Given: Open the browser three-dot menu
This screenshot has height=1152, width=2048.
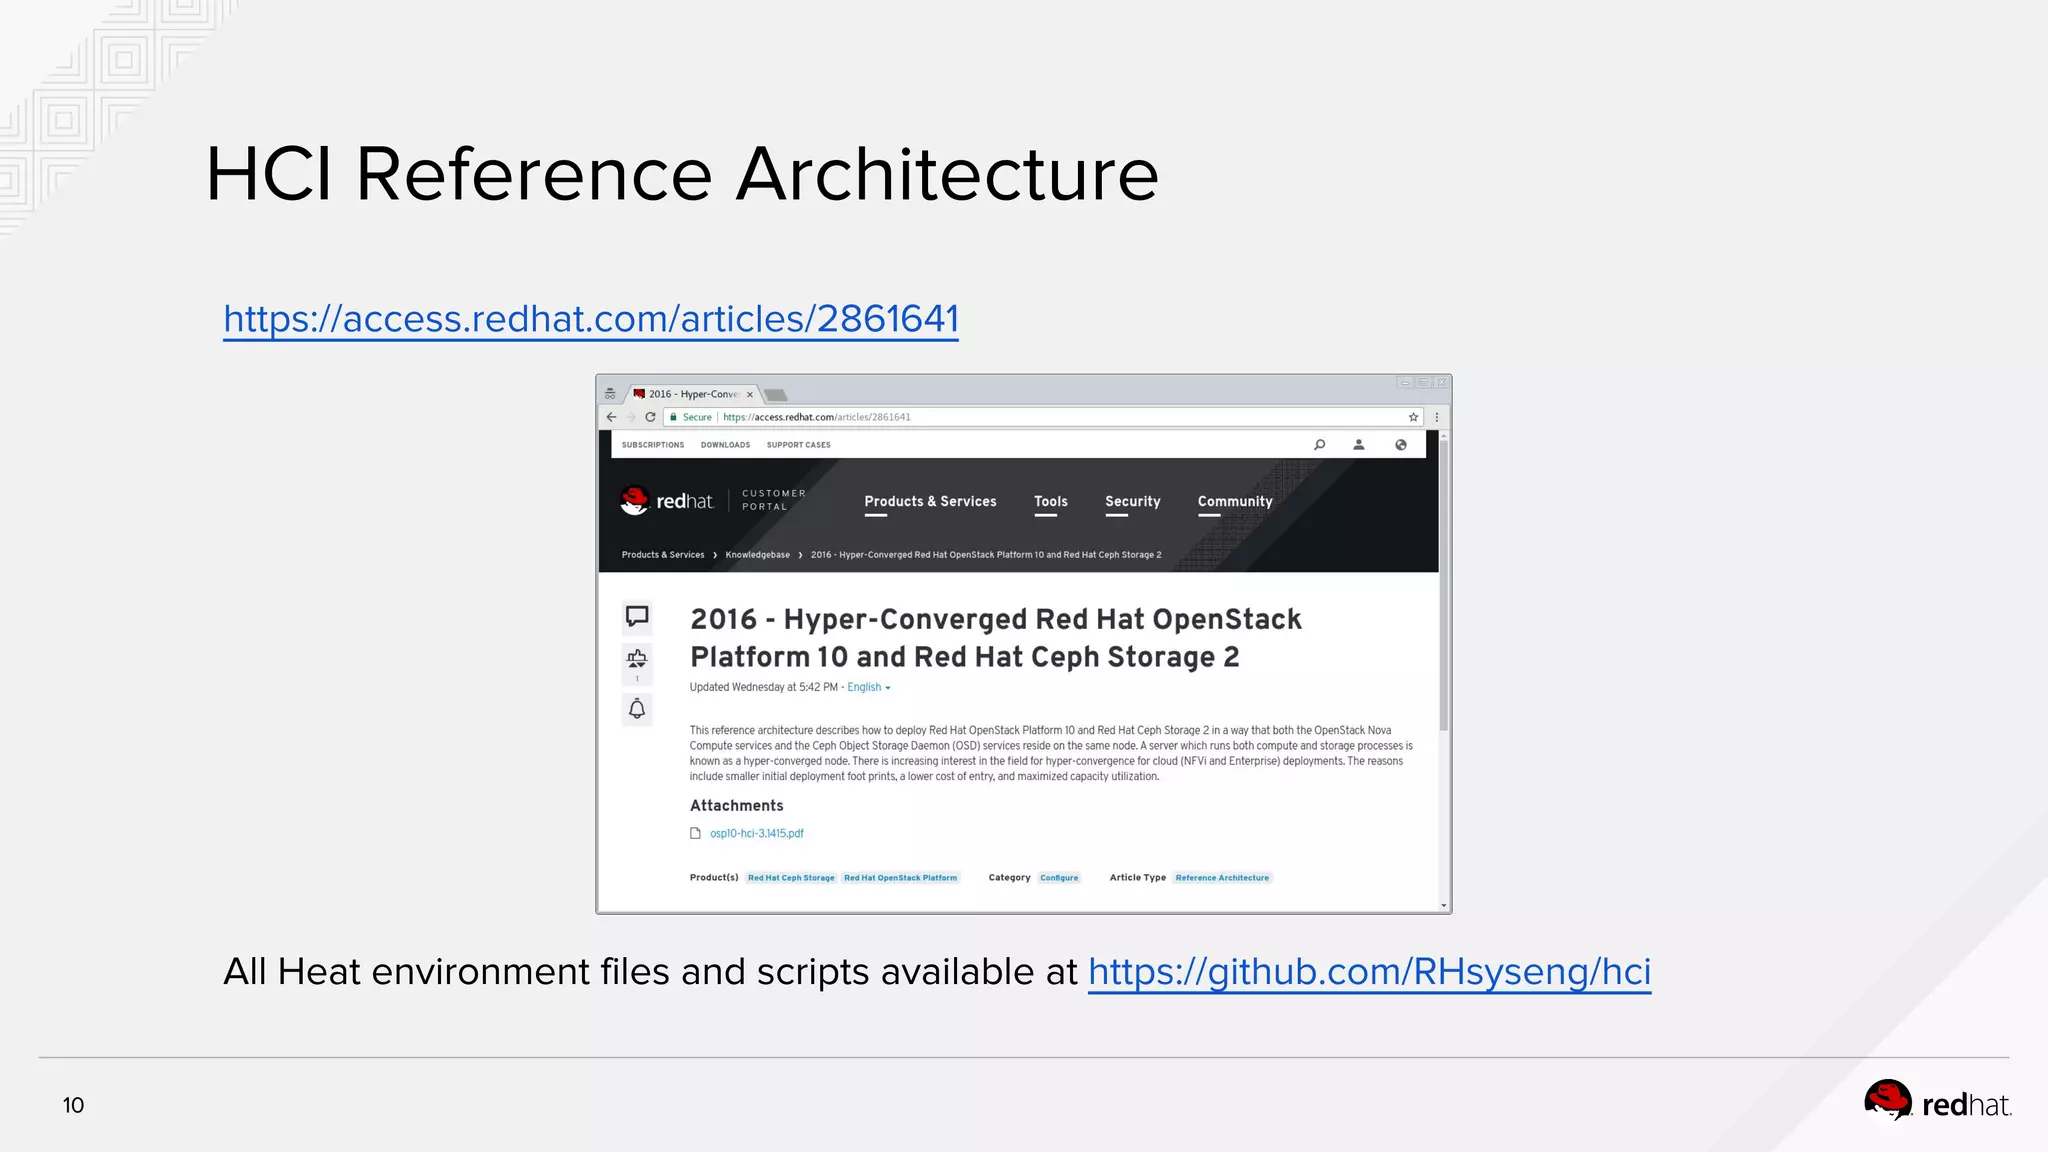Looking at the screenshot, I should pos(1437,417).
